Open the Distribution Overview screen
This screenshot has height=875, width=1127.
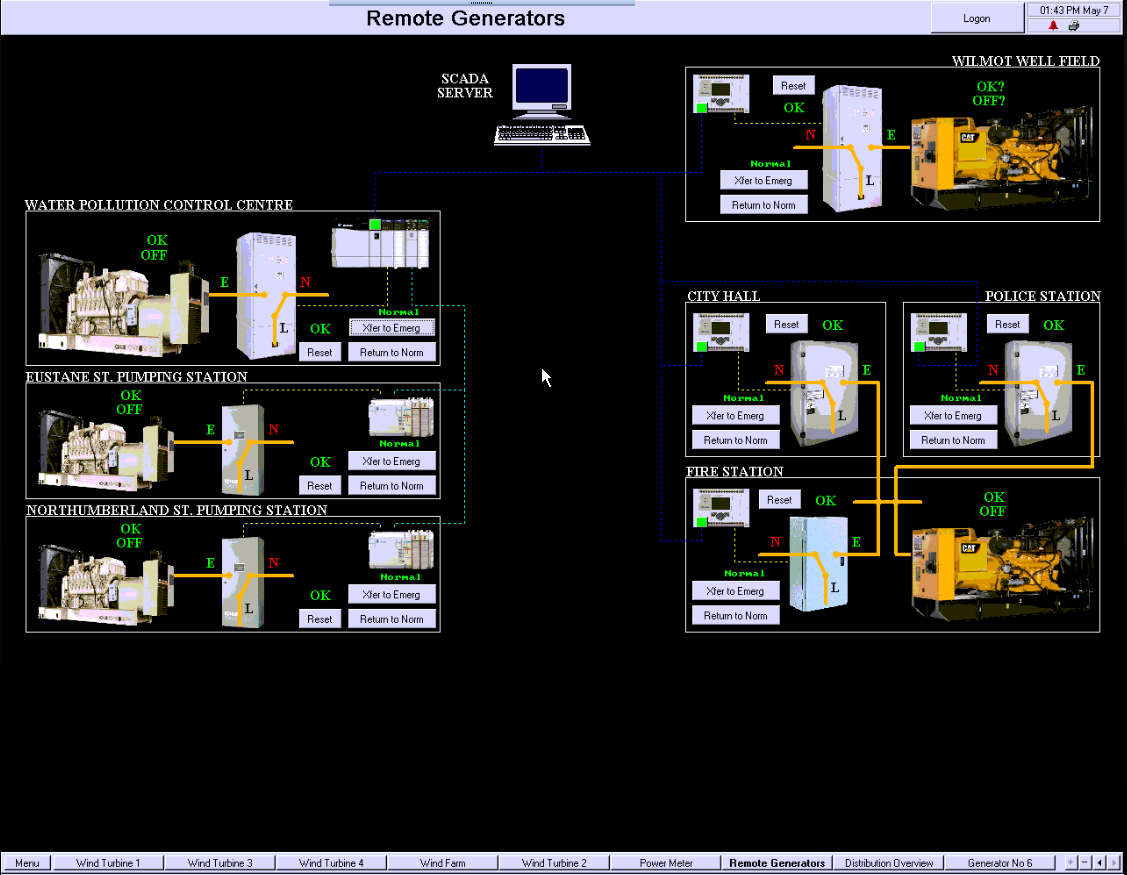pos(889,862)
